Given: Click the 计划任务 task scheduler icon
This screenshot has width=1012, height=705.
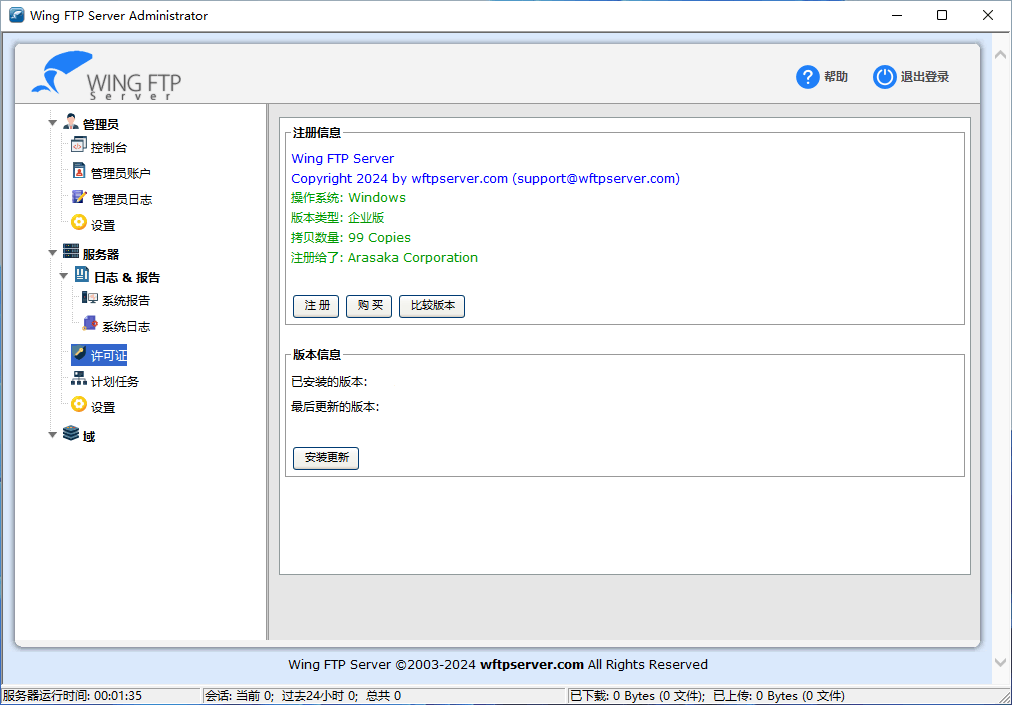Looking at the screenshot, I should pos(79,379).
